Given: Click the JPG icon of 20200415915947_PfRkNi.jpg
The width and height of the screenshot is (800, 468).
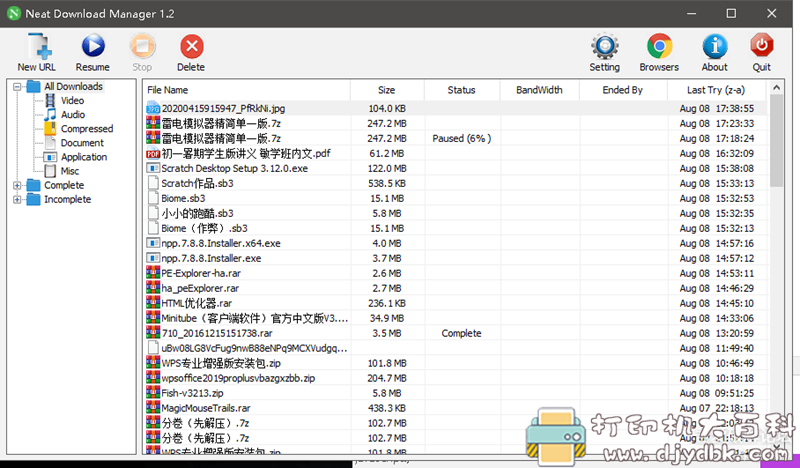Looking at the screenshot, I should (x=153, y=108).
